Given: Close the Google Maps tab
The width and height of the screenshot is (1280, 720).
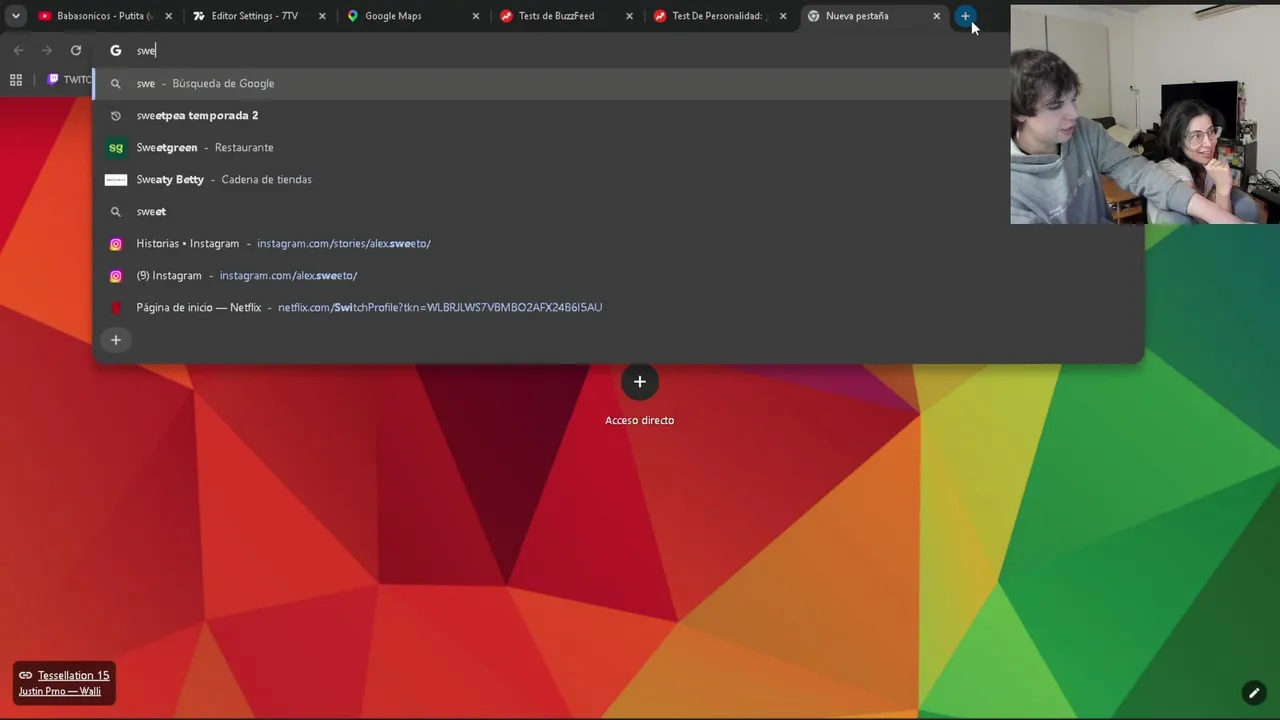Looking at the screenshot, I should point(476,16).
